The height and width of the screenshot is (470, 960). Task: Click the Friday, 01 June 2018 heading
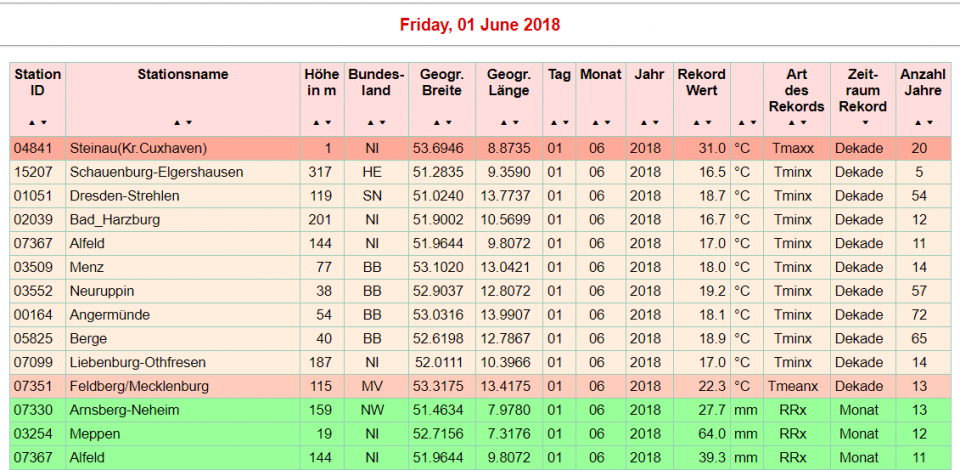tap(480, 24)
